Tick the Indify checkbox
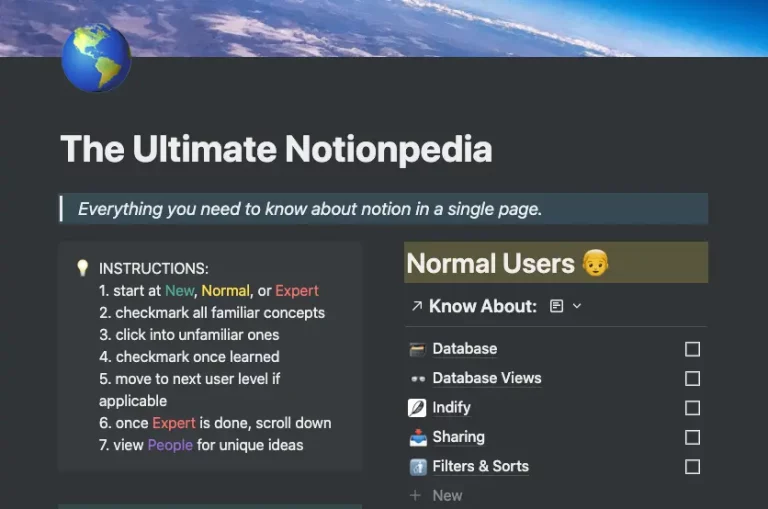Viewport: 768px width, 509px height. 692,408
